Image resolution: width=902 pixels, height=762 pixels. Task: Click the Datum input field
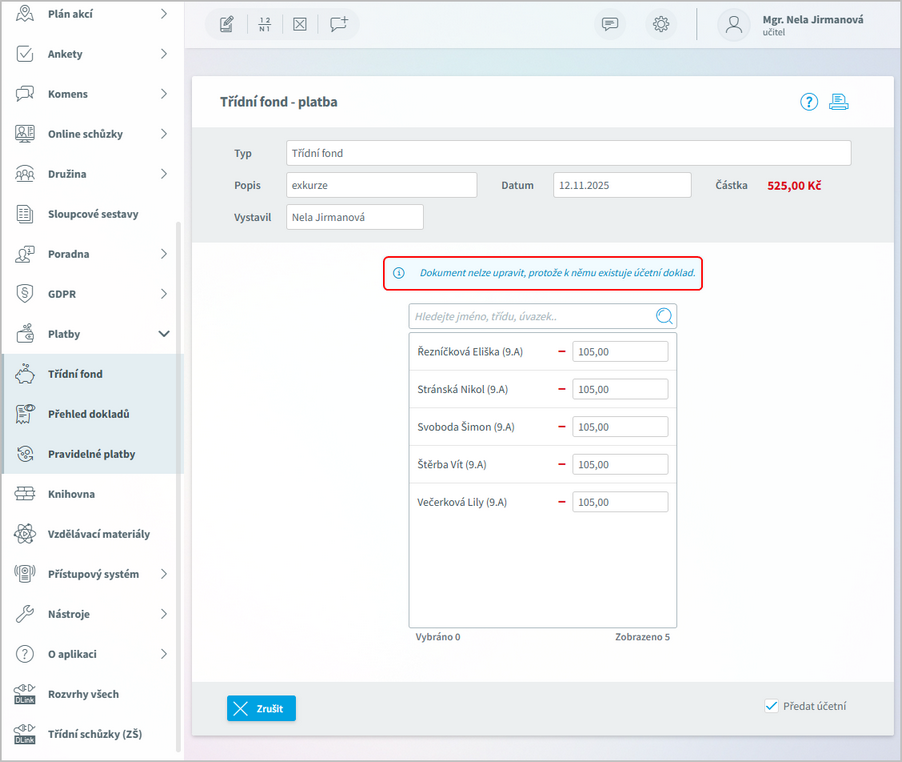click(x=621, y=185)
